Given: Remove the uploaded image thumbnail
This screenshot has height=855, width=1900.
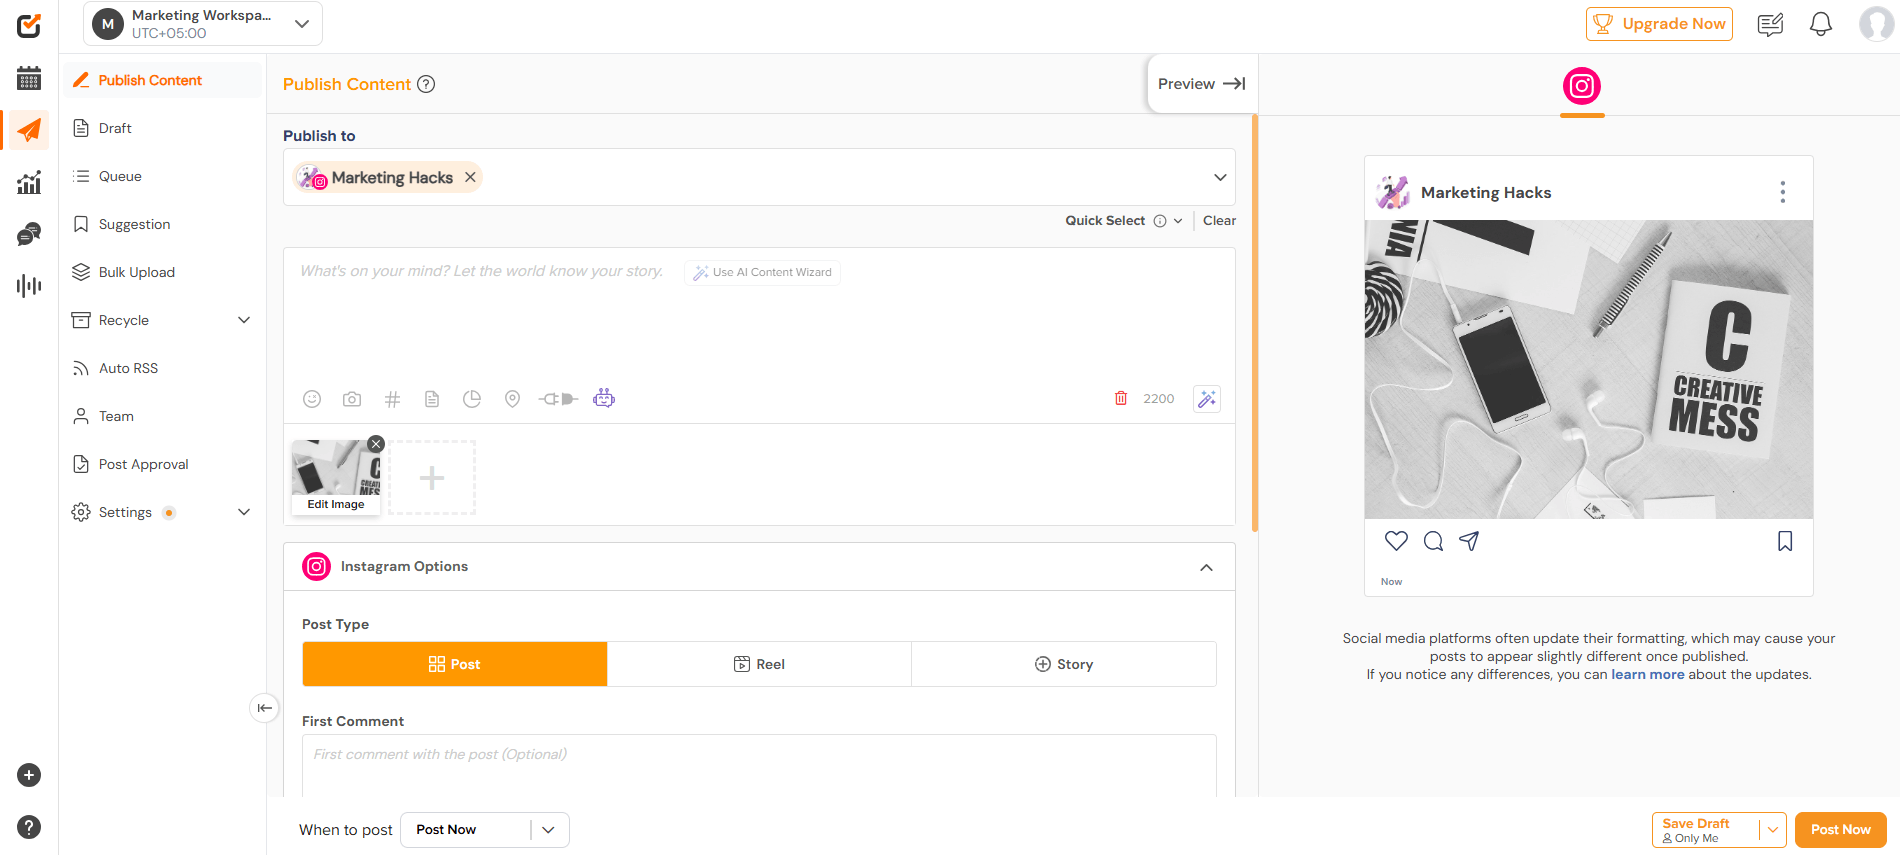Looking at the screenshot, I should click(376, 444).
